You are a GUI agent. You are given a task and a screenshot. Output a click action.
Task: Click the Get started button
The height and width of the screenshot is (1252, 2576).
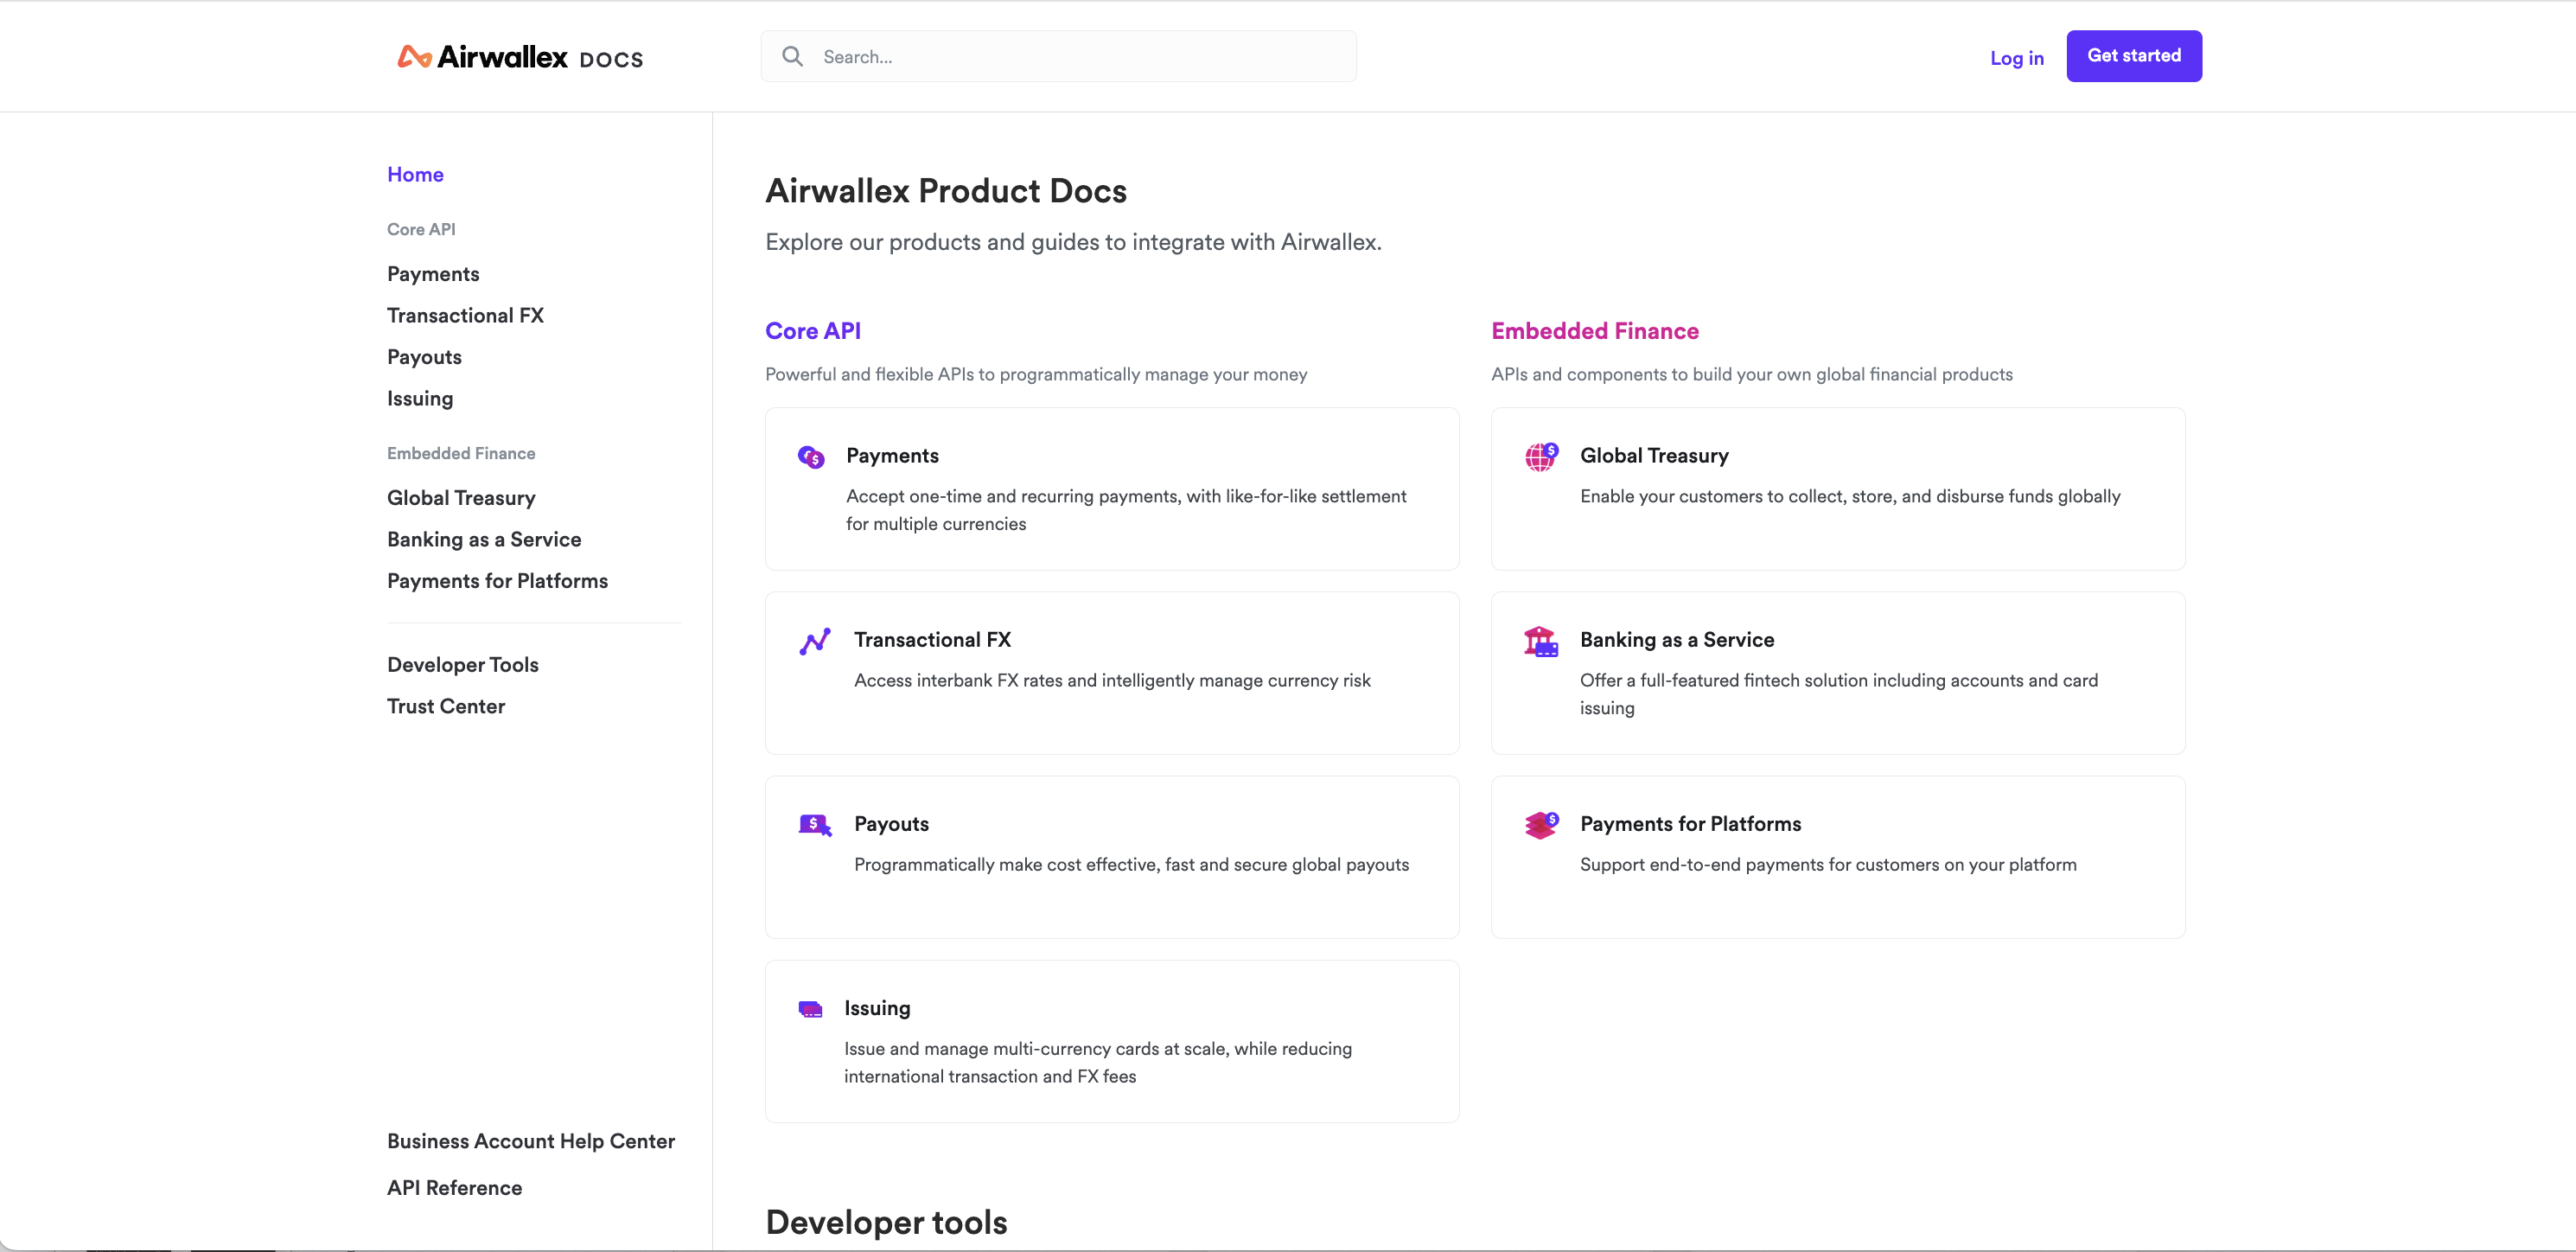click(2133, 56)
